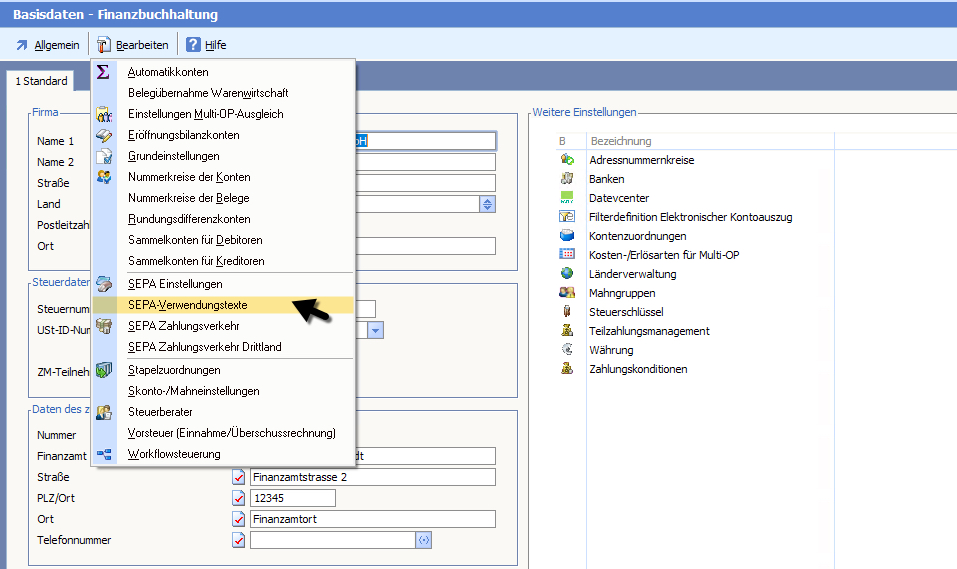Select Zahlungskonditionen in Weitere Einstellungen list
Screen dimensions: 957x569
(x=637, y=369)
